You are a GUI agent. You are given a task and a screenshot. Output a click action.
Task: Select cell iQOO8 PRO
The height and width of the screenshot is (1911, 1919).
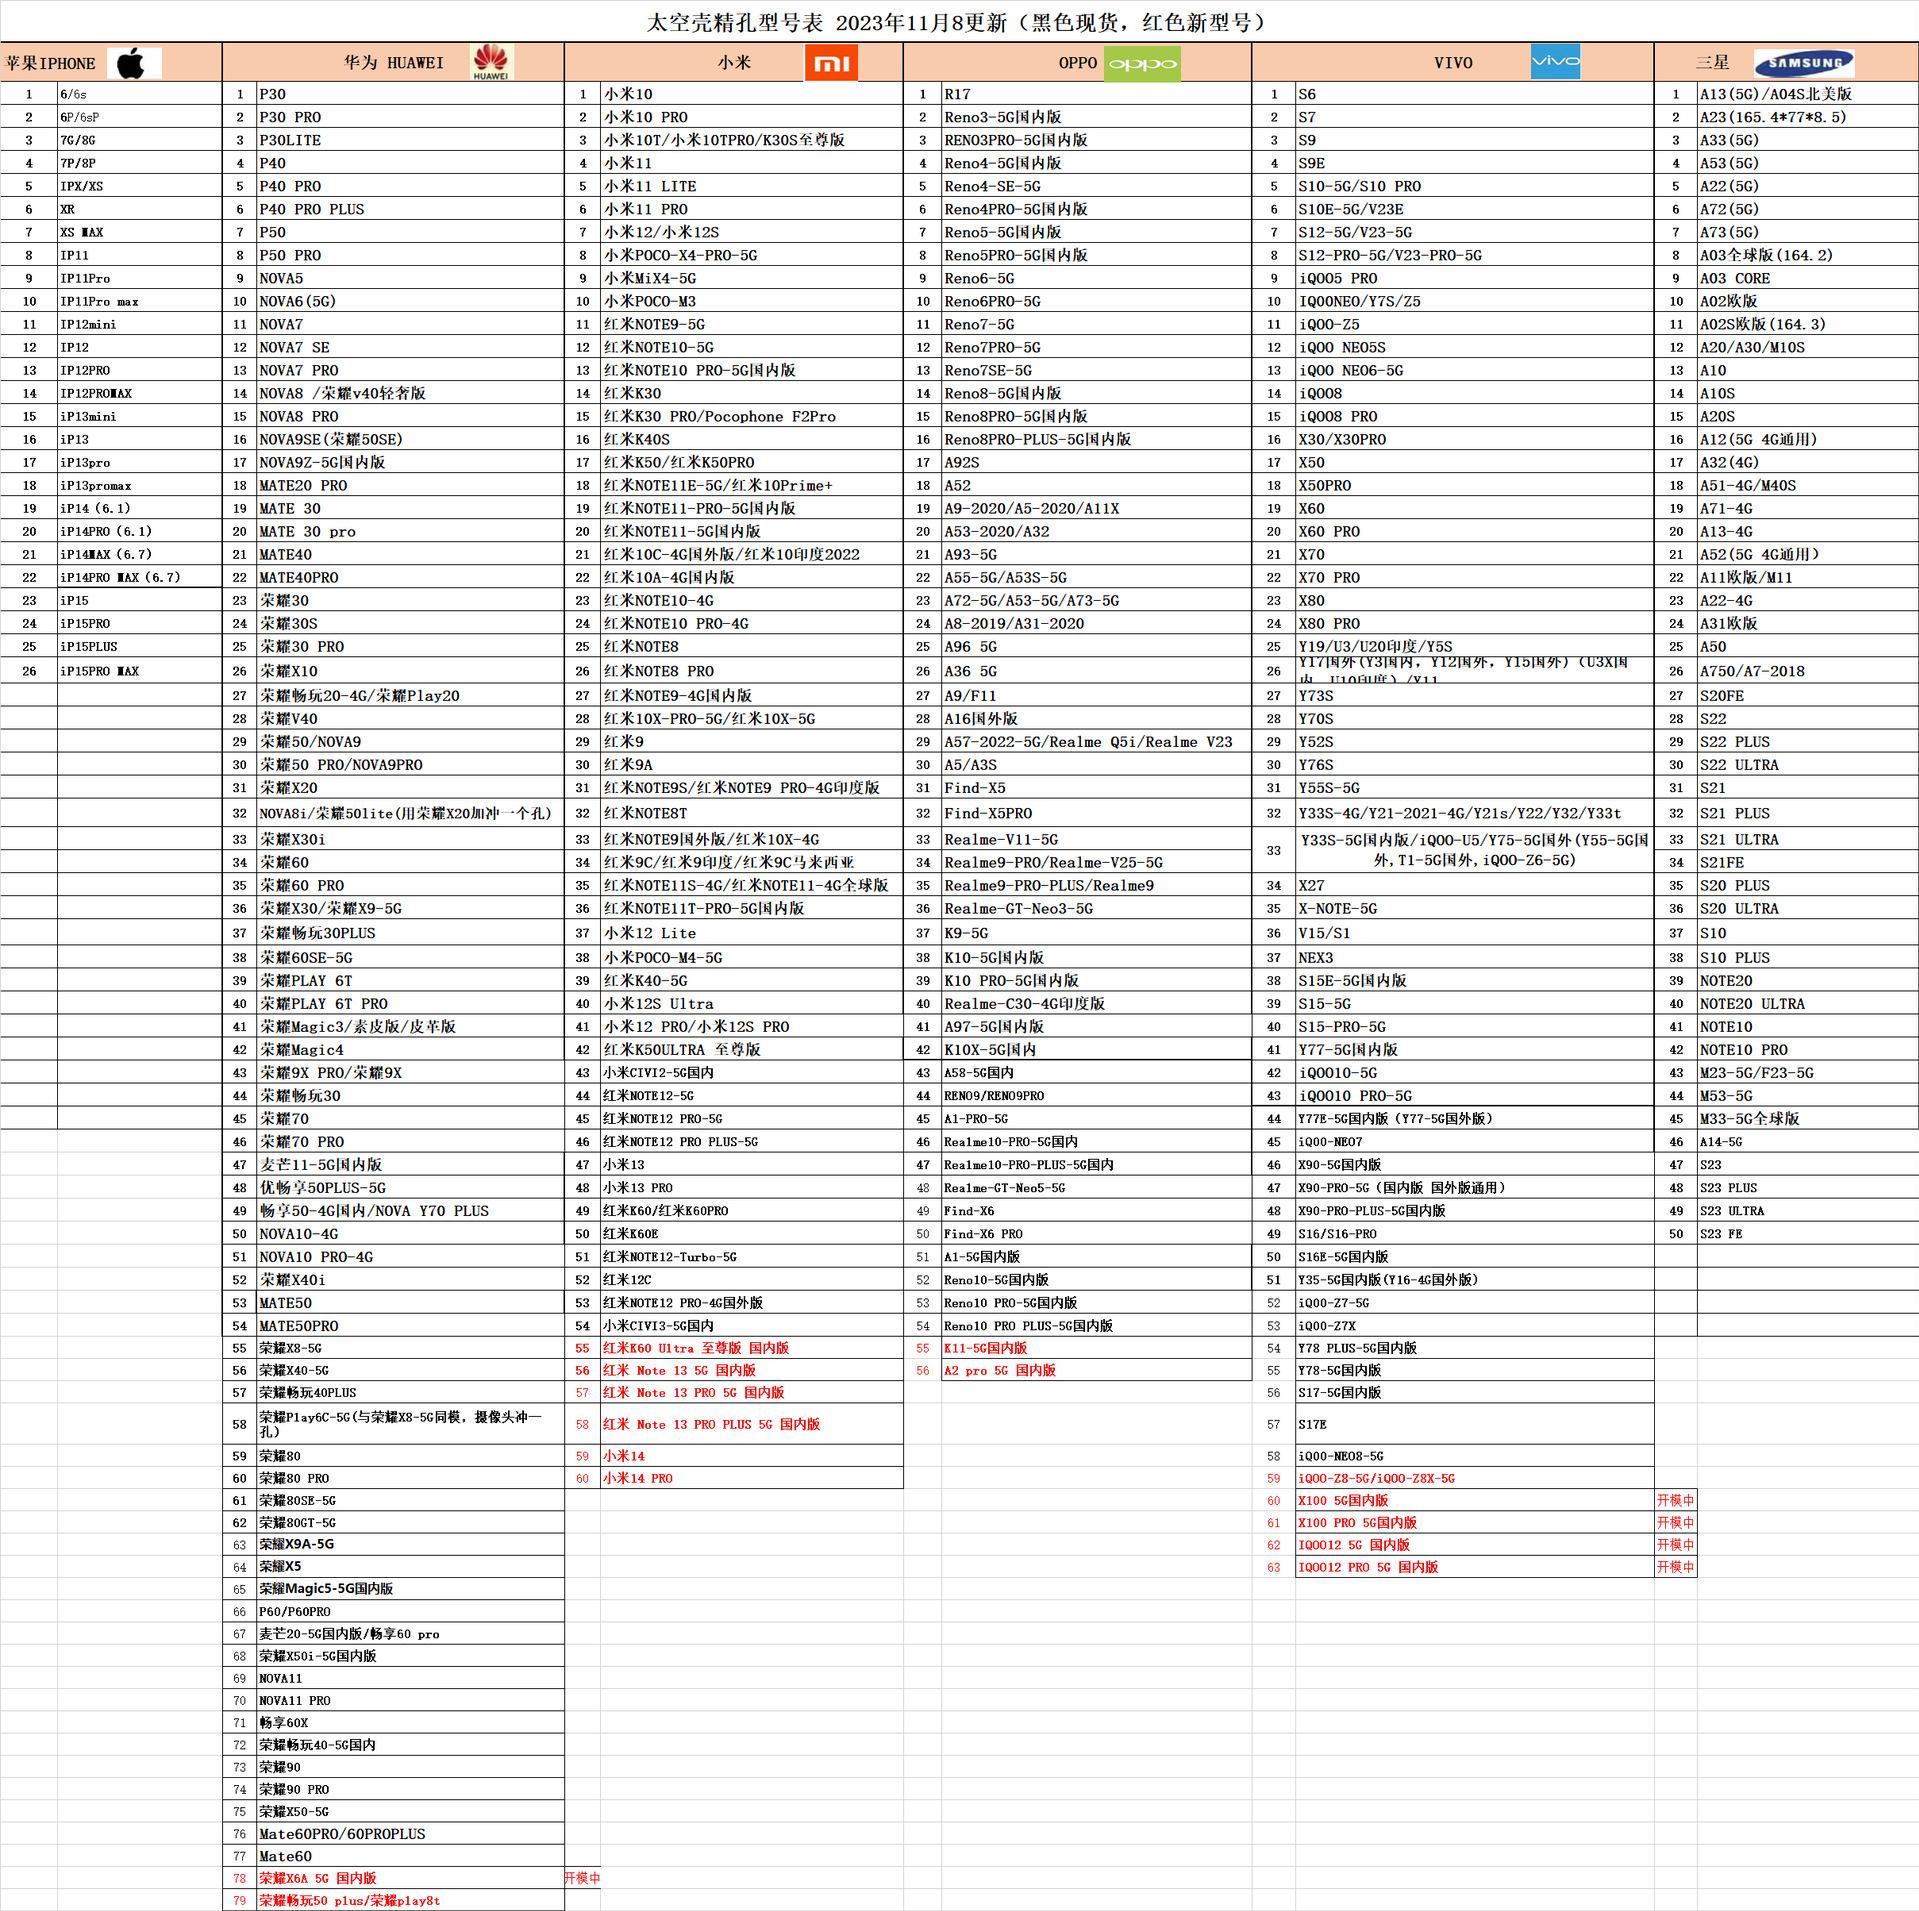1474,416
